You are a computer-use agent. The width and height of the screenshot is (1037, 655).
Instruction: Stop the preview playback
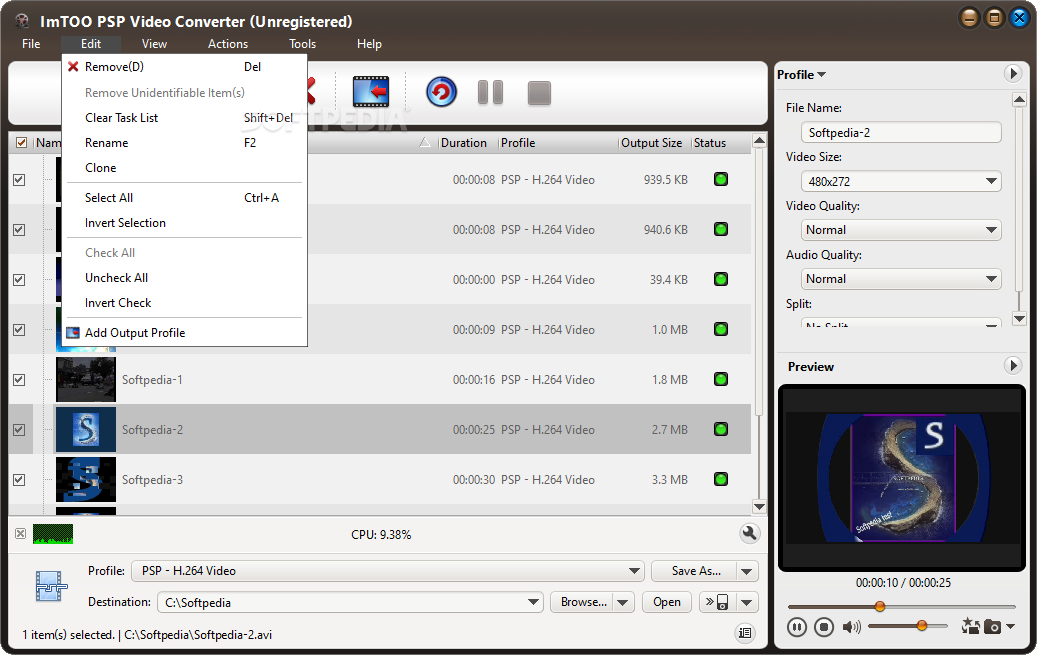(823, 627)
